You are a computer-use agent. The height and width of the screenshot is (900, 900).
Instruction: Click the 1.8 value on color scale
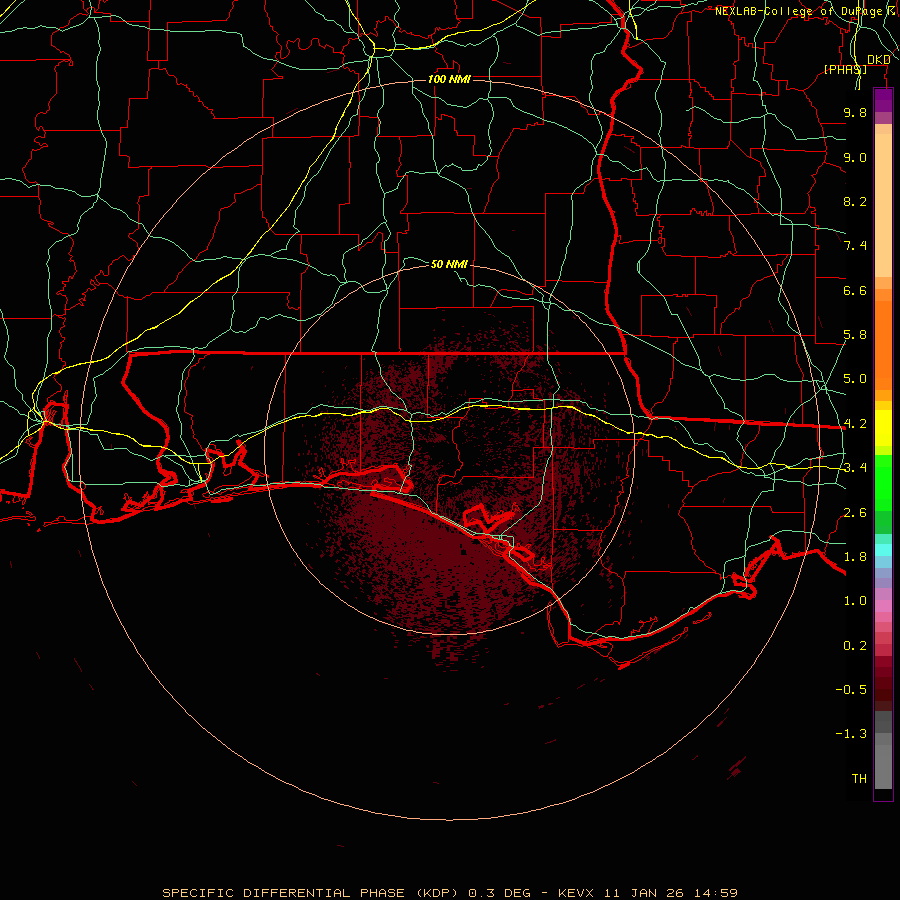pyautogui.click(x=855, y=557)
